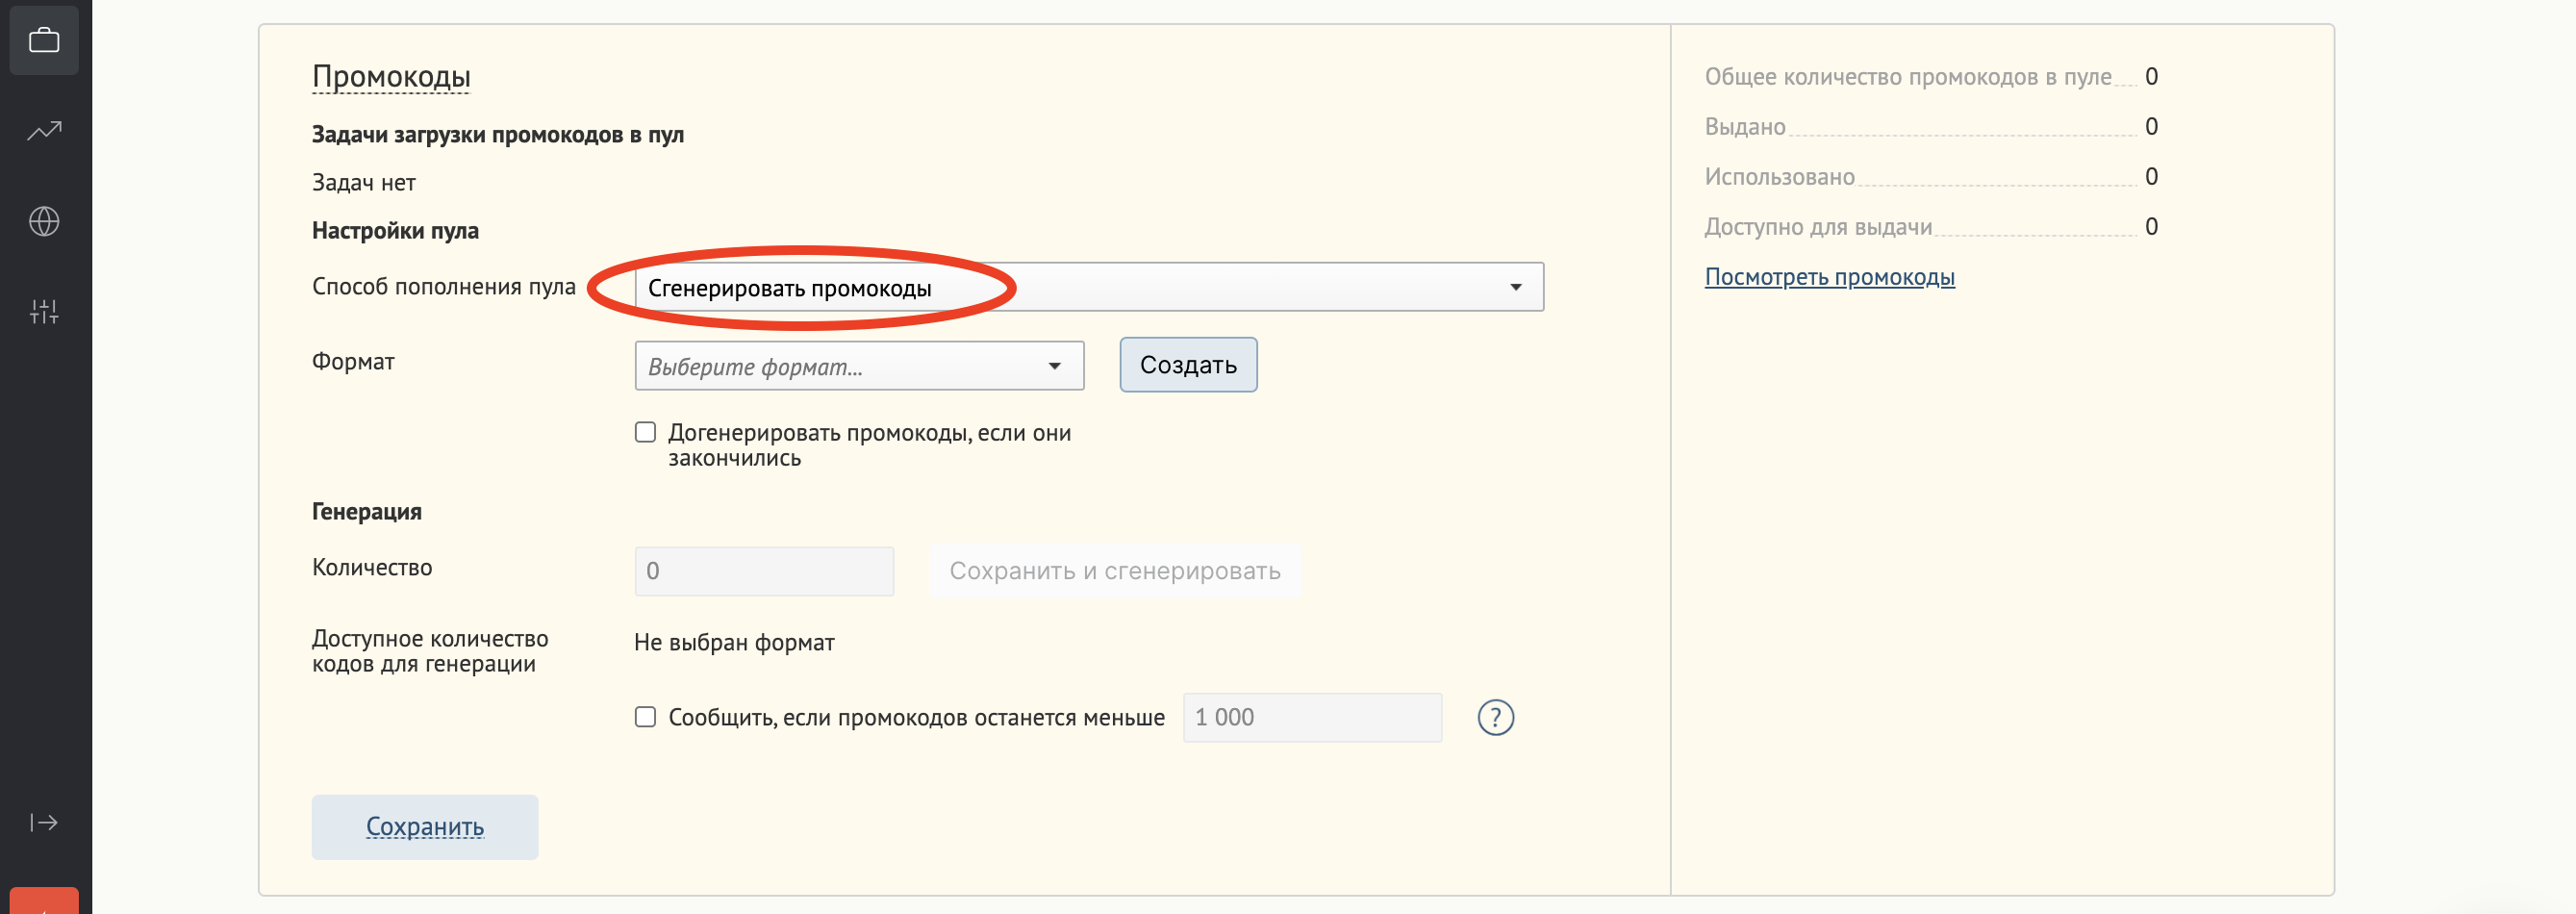The image size is (2576, 914).
Task: Click the 'Сохранить' button
Action: 425,827
